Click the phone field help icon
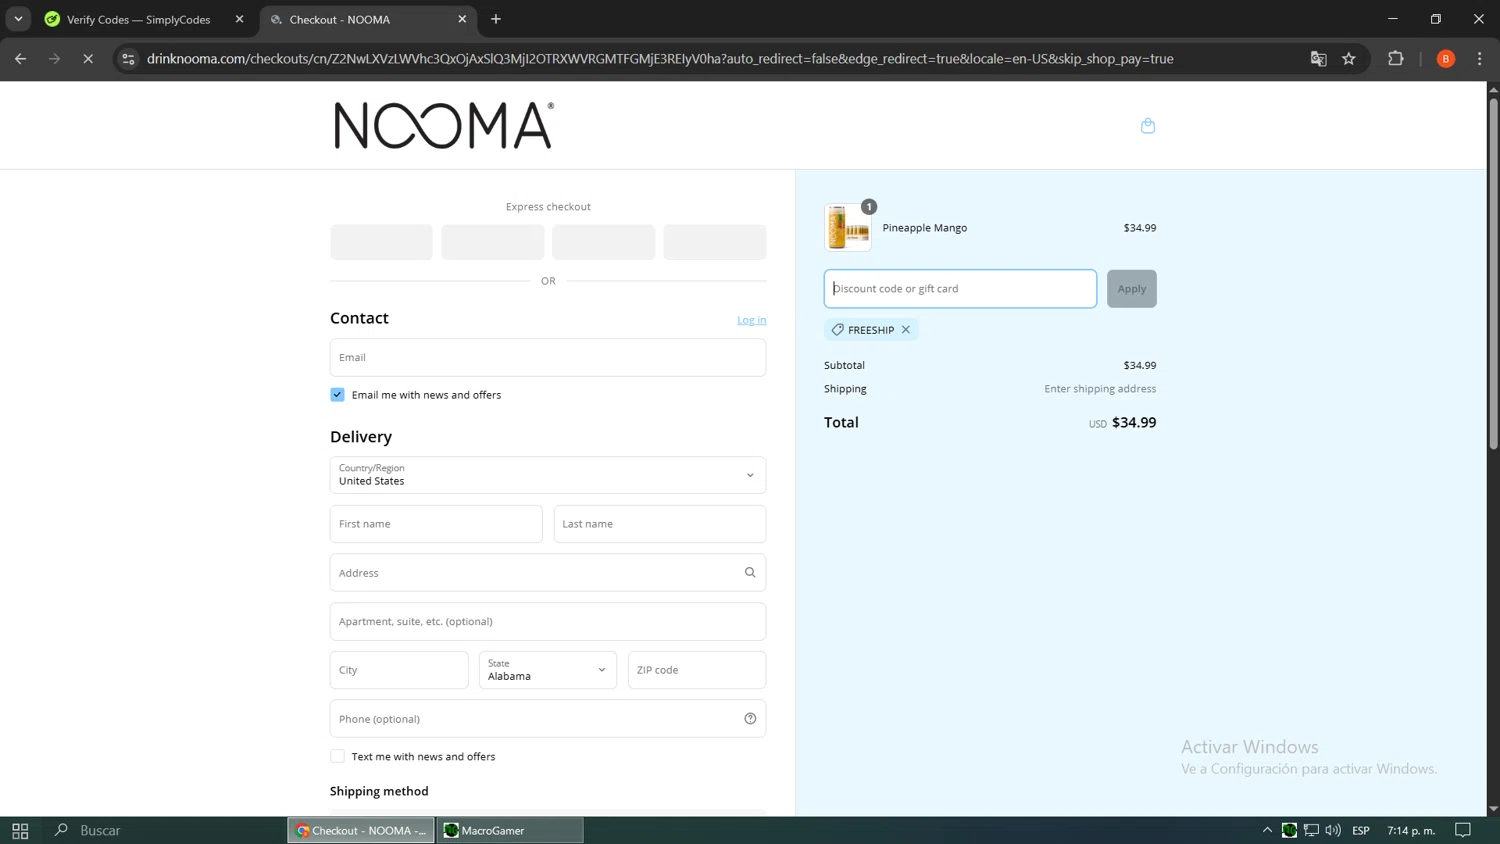 click(x=750, y=719)
